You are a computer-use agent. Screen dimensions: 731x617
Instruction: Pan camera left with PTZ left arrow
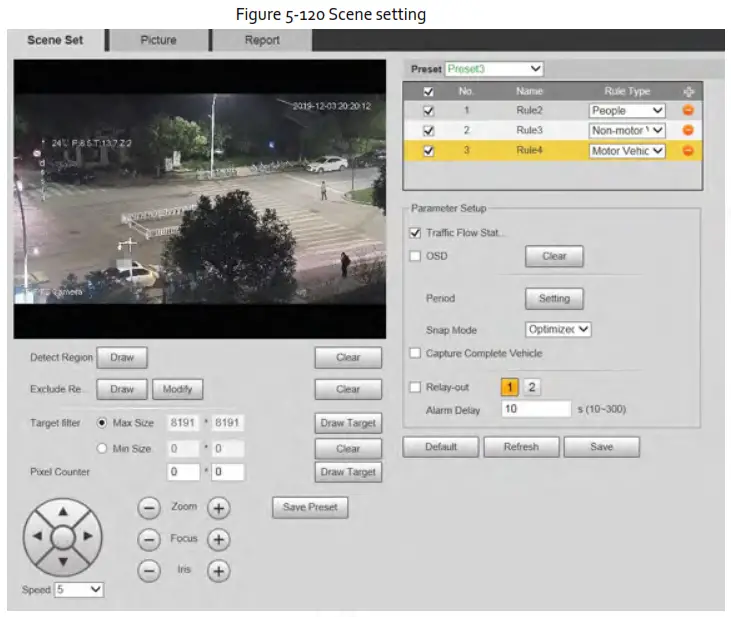click(x=38, y=536)
